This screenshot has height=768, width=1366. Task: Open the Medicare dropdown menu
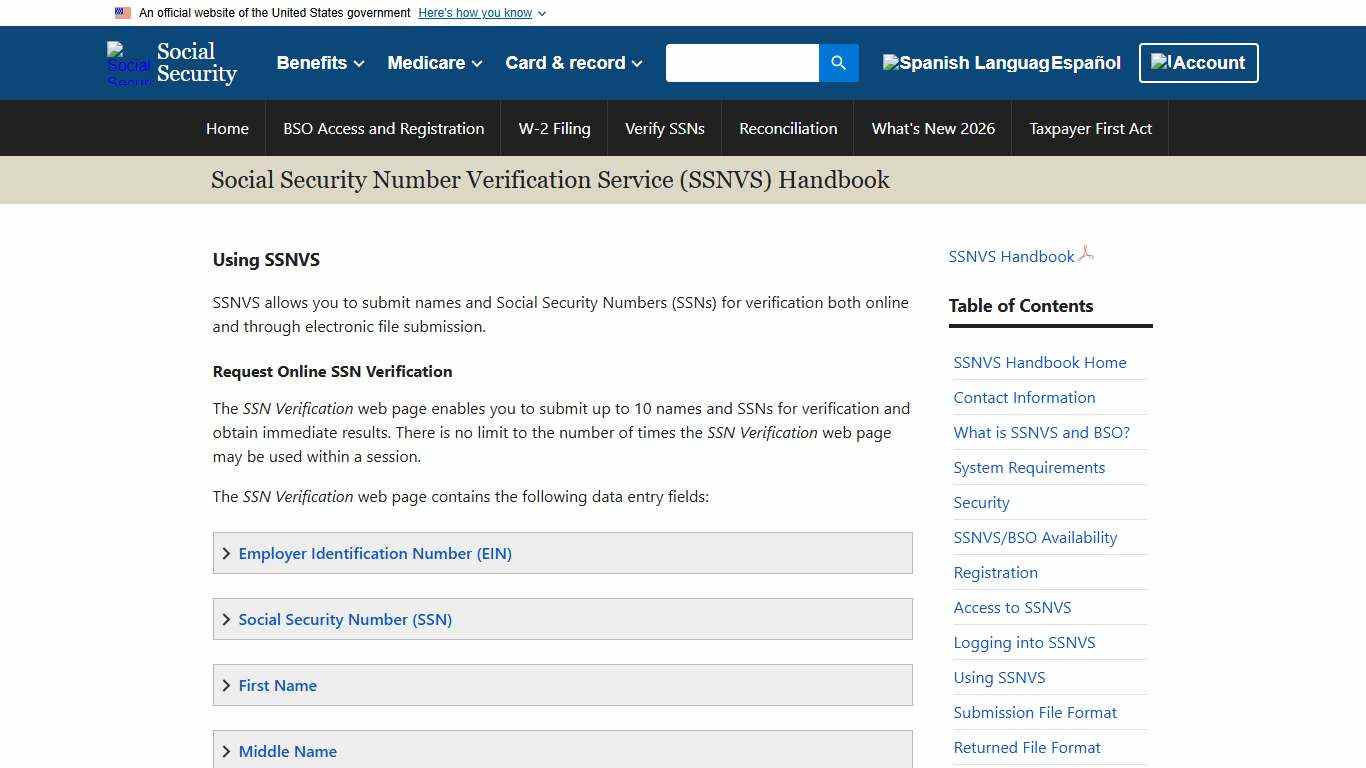tap(432, 62)
